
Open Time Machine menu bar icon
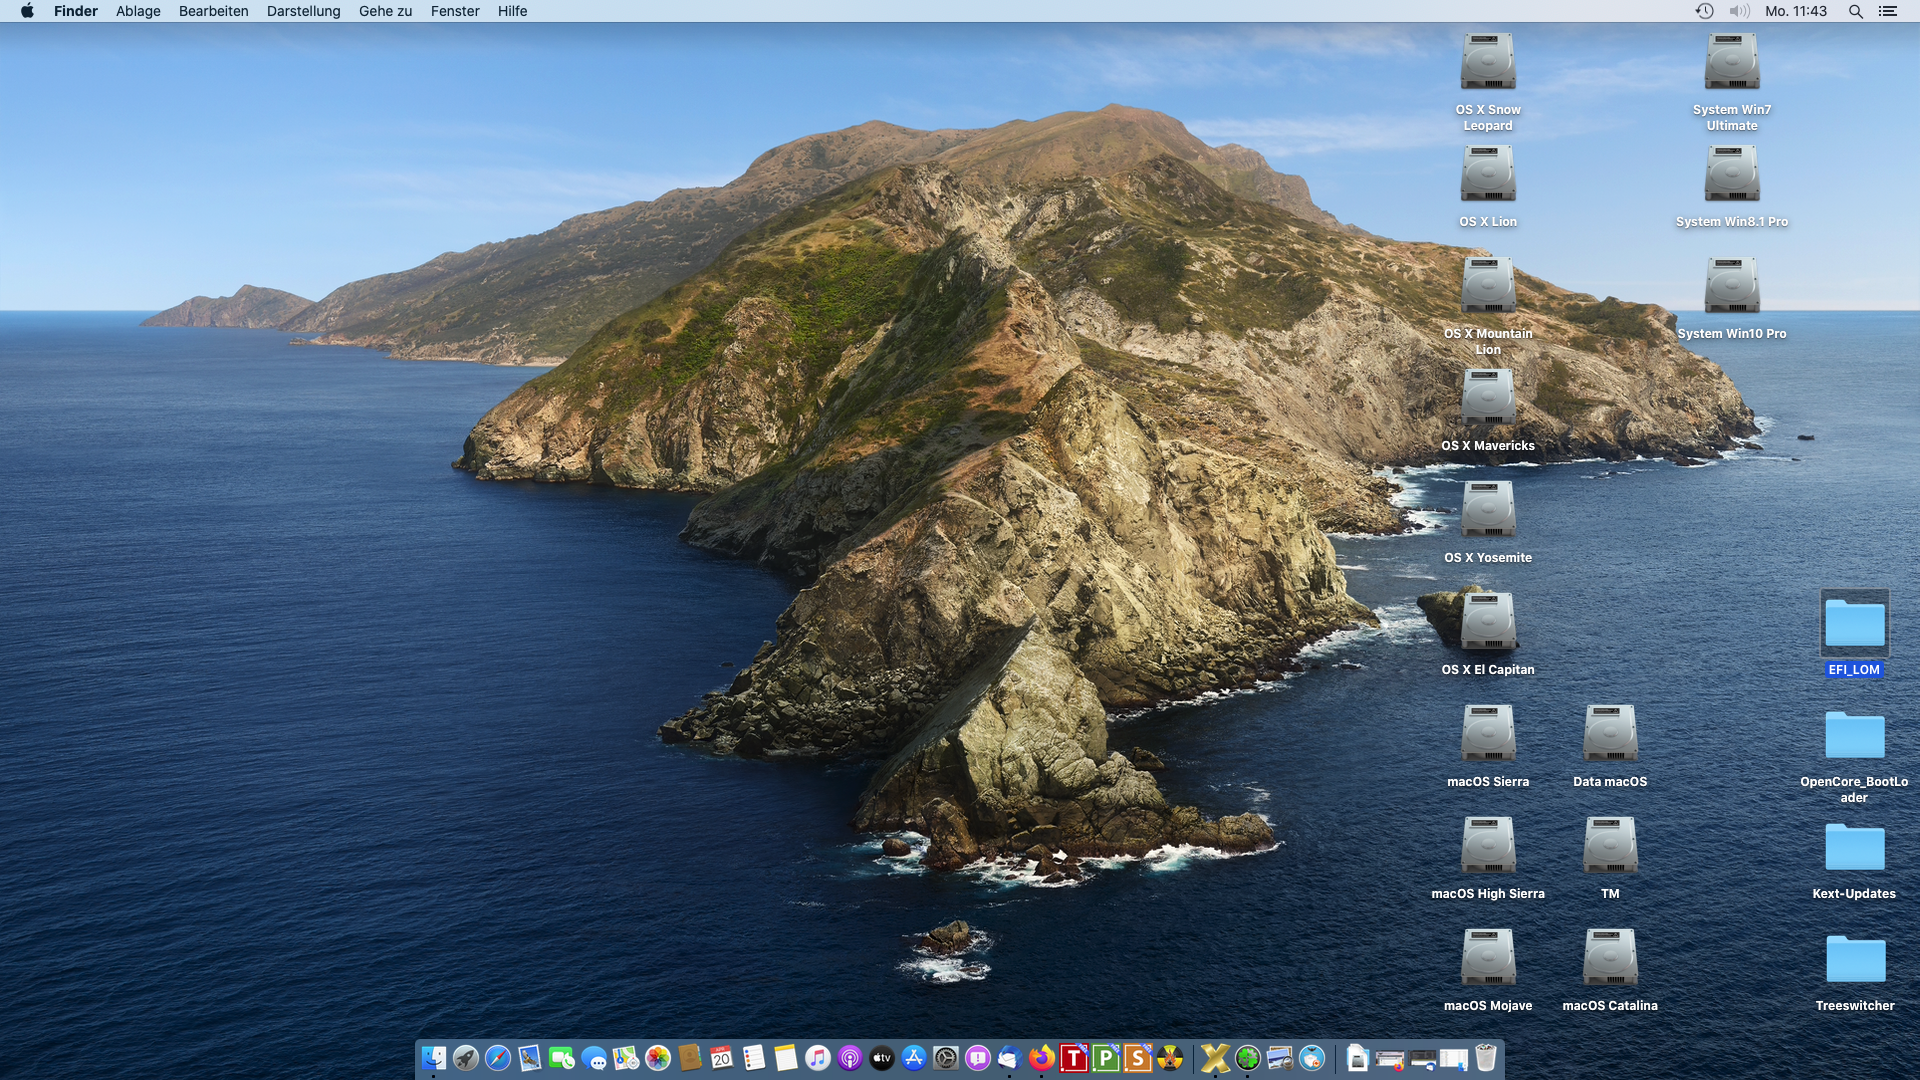1704,11
